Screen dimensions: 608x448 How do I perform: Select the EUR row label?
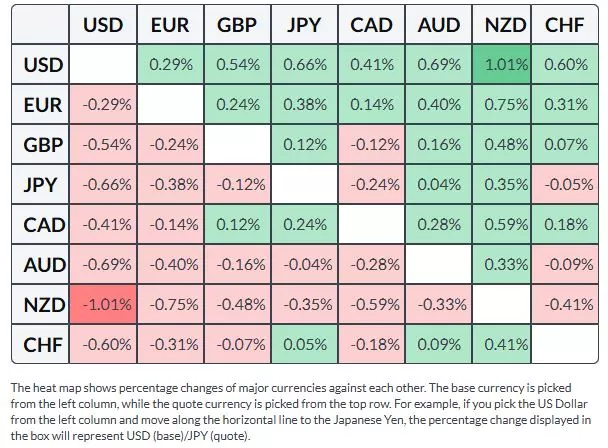[x=44, y=105]
